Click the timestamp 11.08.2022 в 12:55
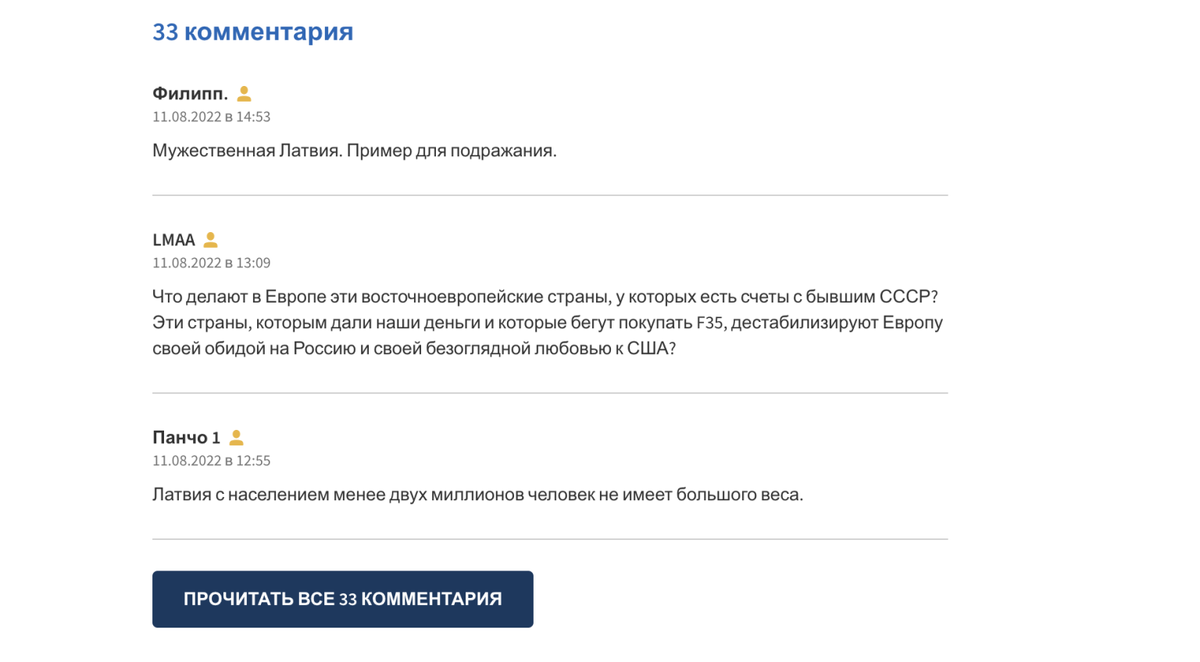The image size is (1200, 662). (x=210, y=461)
